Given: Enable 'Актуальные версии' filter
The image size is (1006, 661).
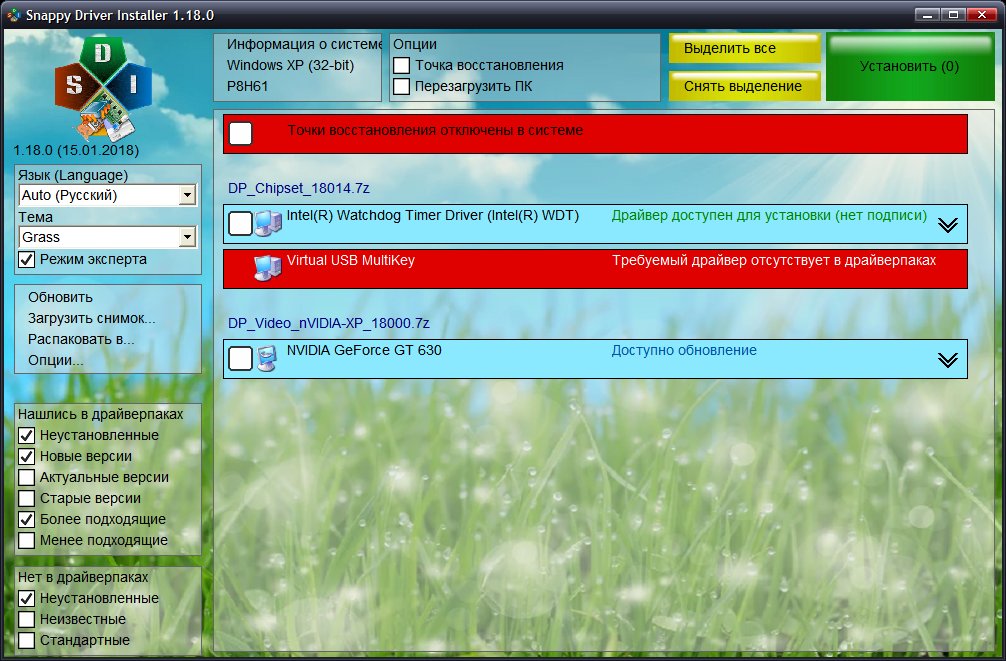Looking at the screenshot, I should [x=27, y=478].
